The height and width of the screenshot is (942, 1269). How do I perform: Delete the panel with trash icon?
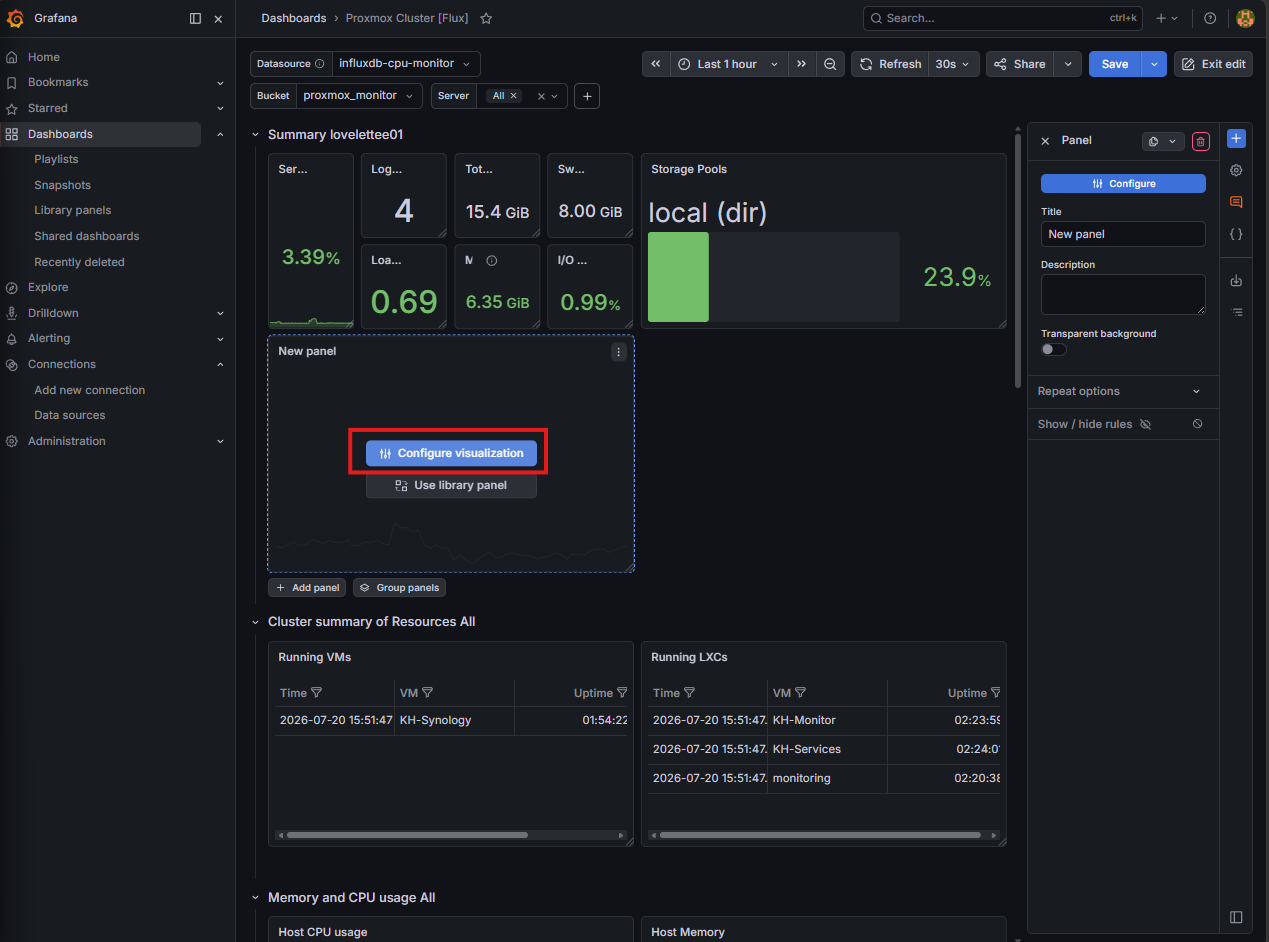pos(1200,142)
